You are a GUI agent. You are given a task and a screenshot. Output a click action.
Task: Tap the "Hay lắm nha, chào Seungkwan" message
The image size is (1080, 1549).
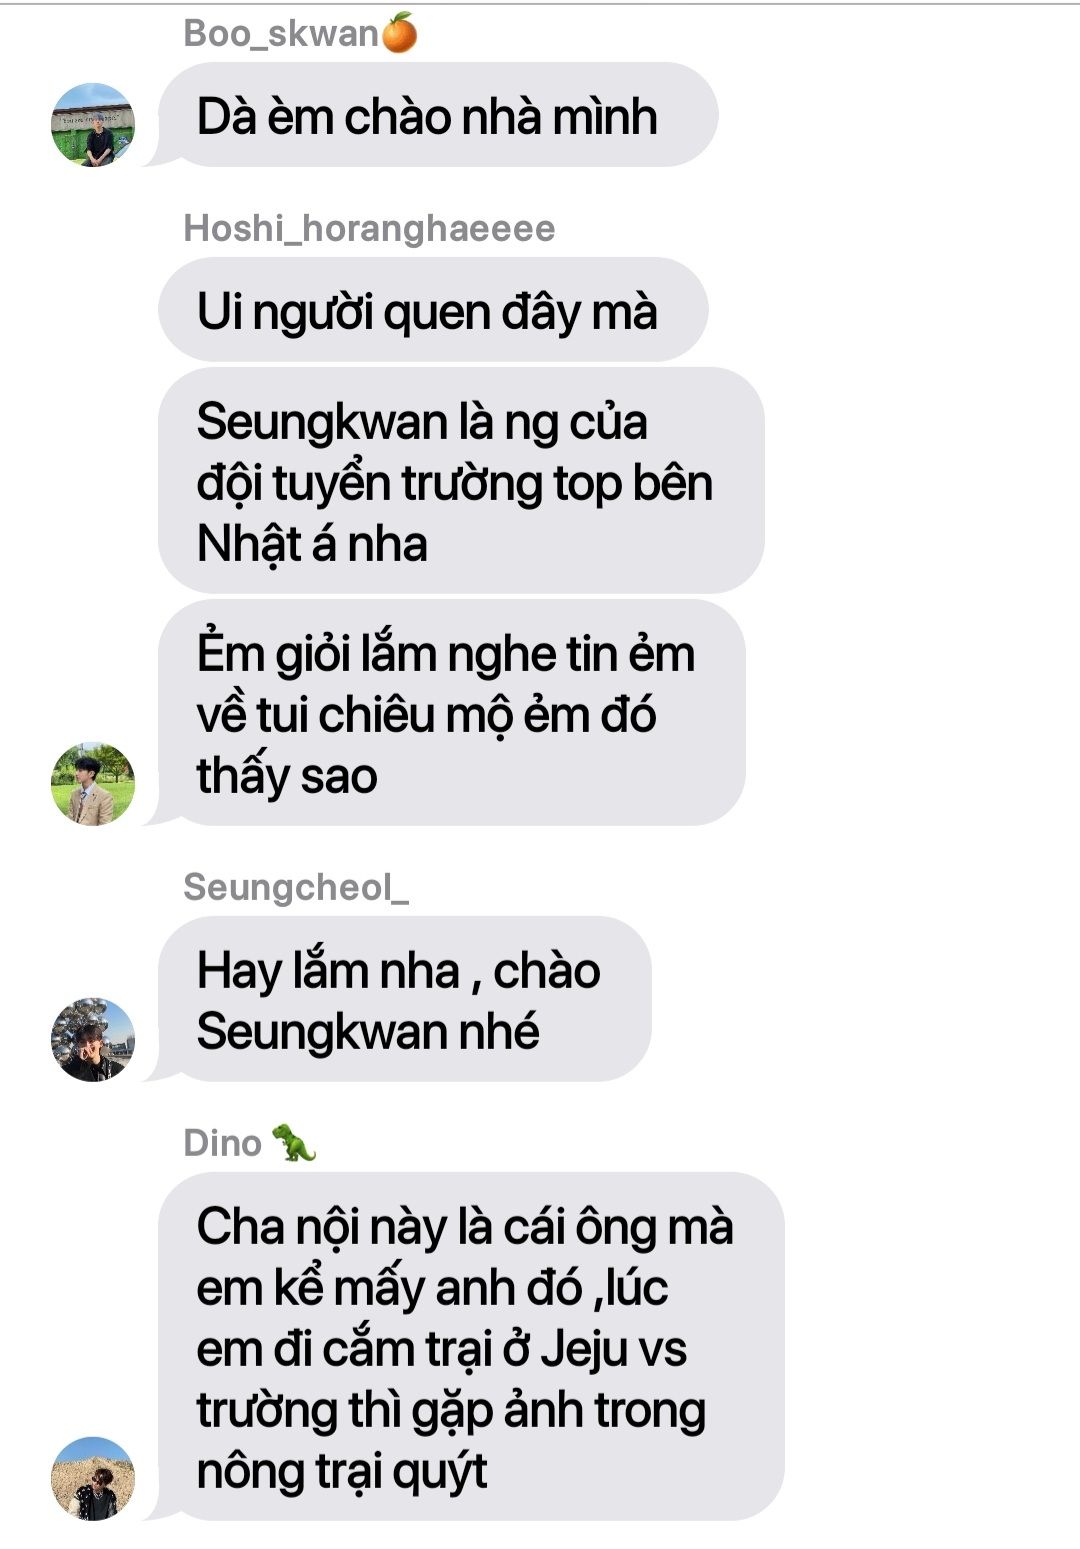point(405,999)
